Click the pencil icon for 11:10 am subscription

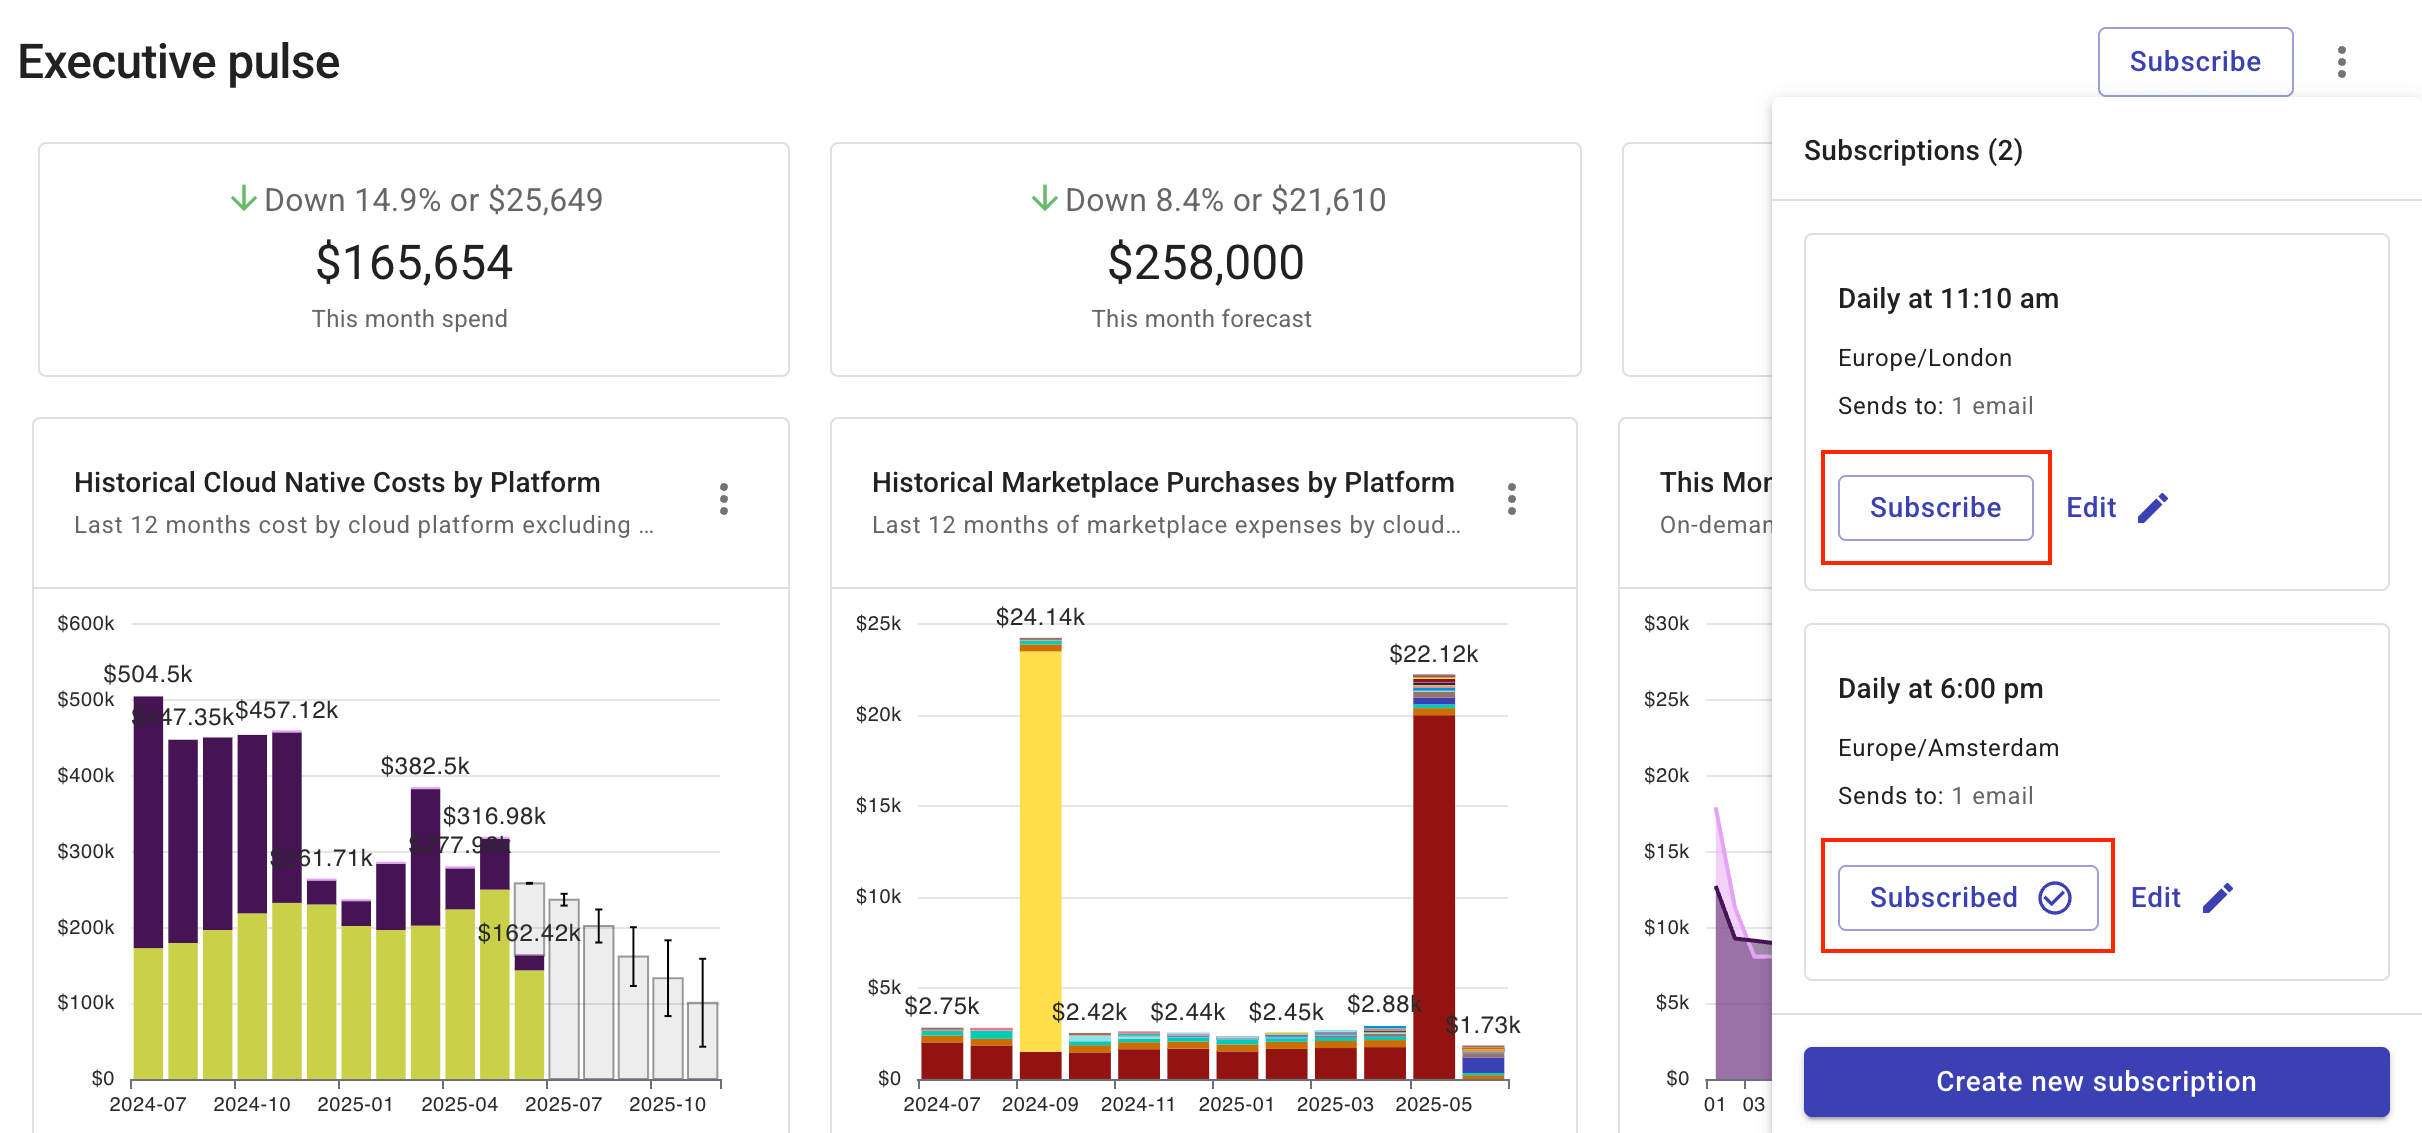pyautogui.click(x=2152, y=508)
